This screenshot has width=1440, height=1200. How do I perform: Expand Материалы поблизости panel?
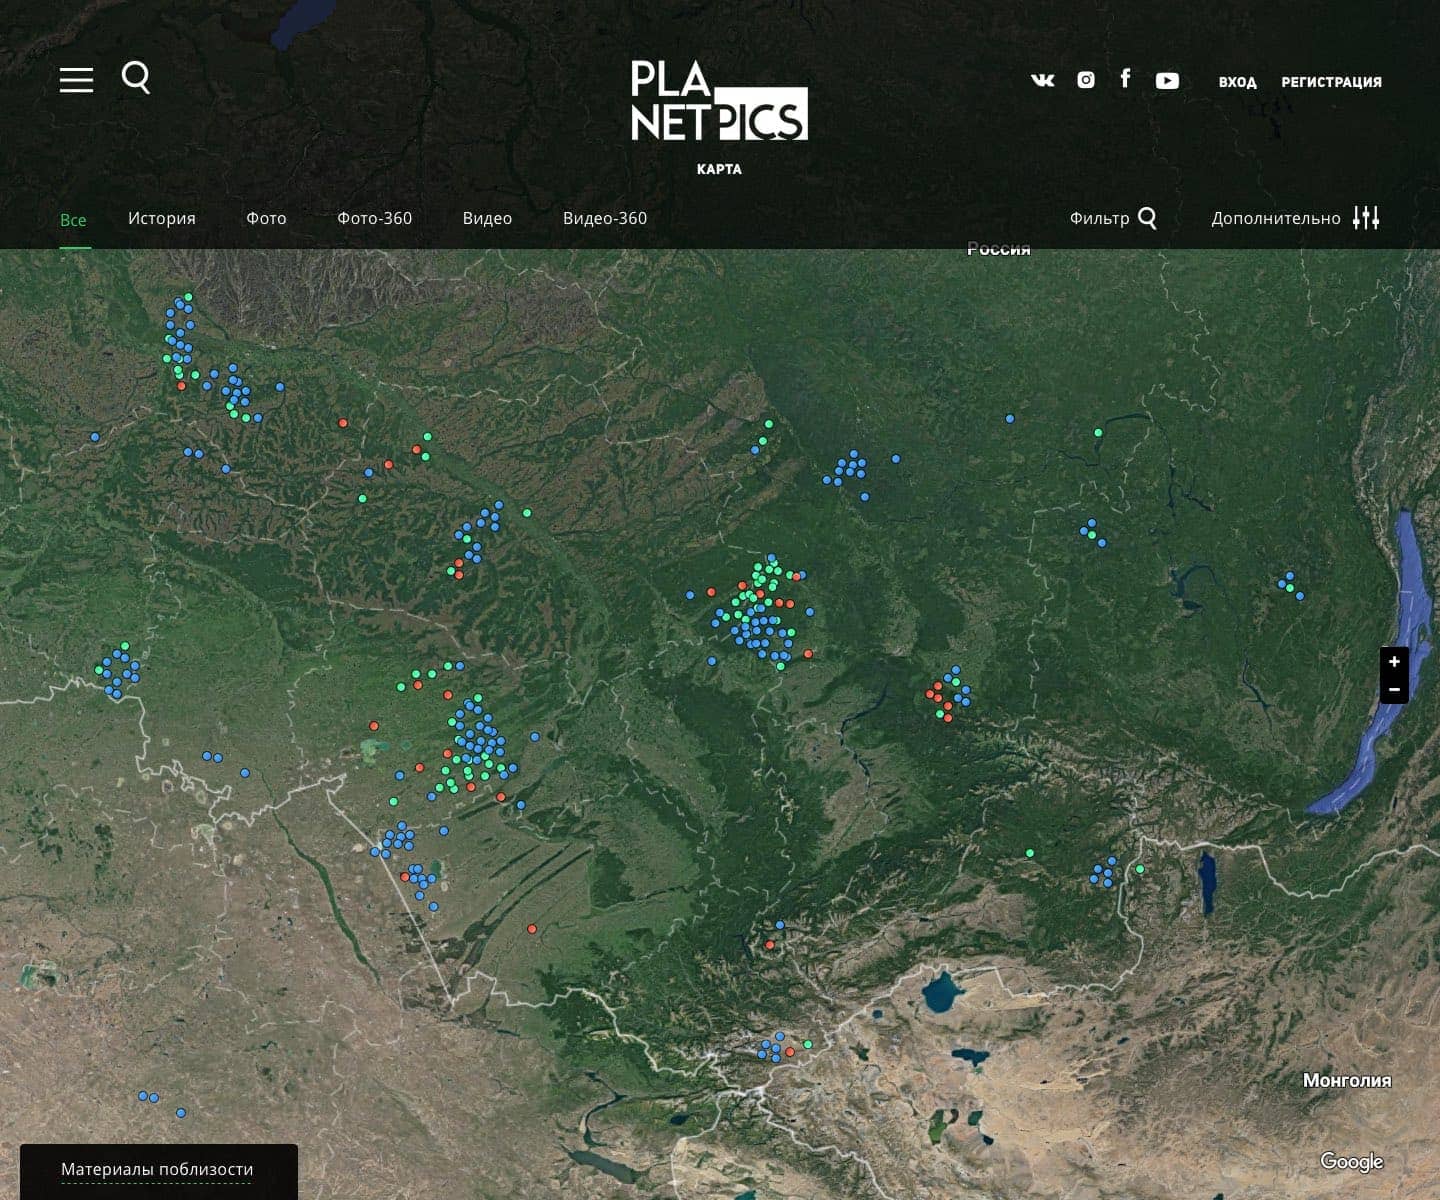(x=157, y=1169)
